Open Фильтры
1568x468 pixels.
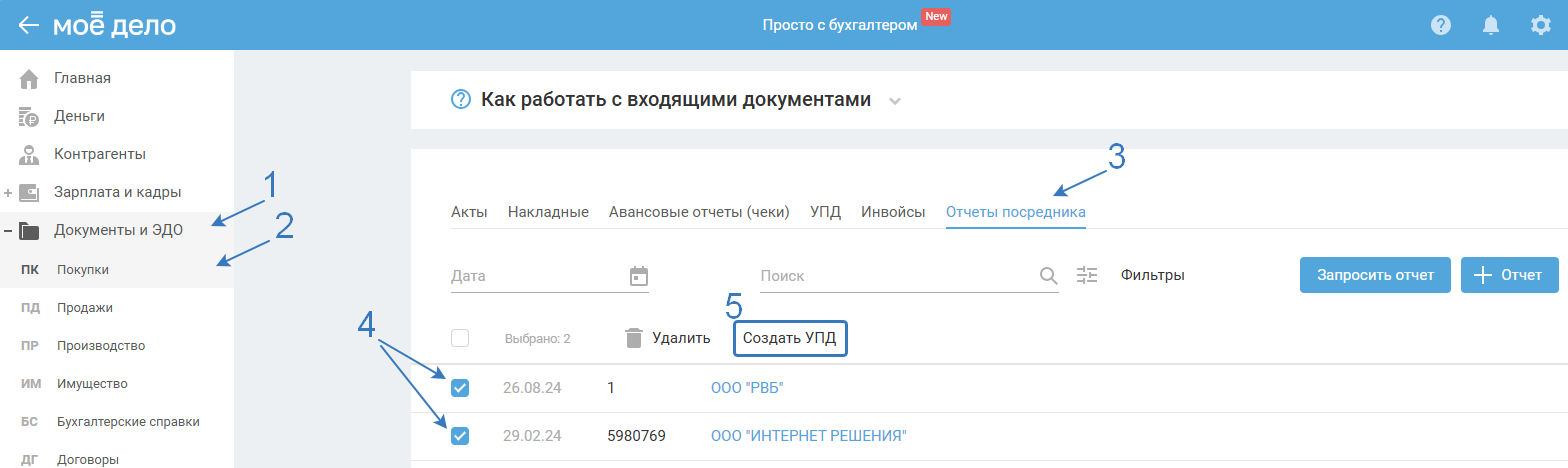[1153, 275]
